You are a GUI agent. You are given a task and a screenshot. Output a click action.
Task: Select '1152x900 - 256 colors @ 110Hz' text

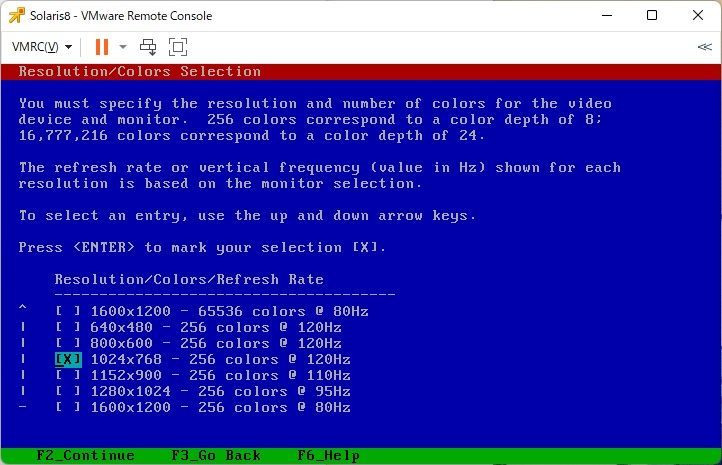click(x=221, y=375)
